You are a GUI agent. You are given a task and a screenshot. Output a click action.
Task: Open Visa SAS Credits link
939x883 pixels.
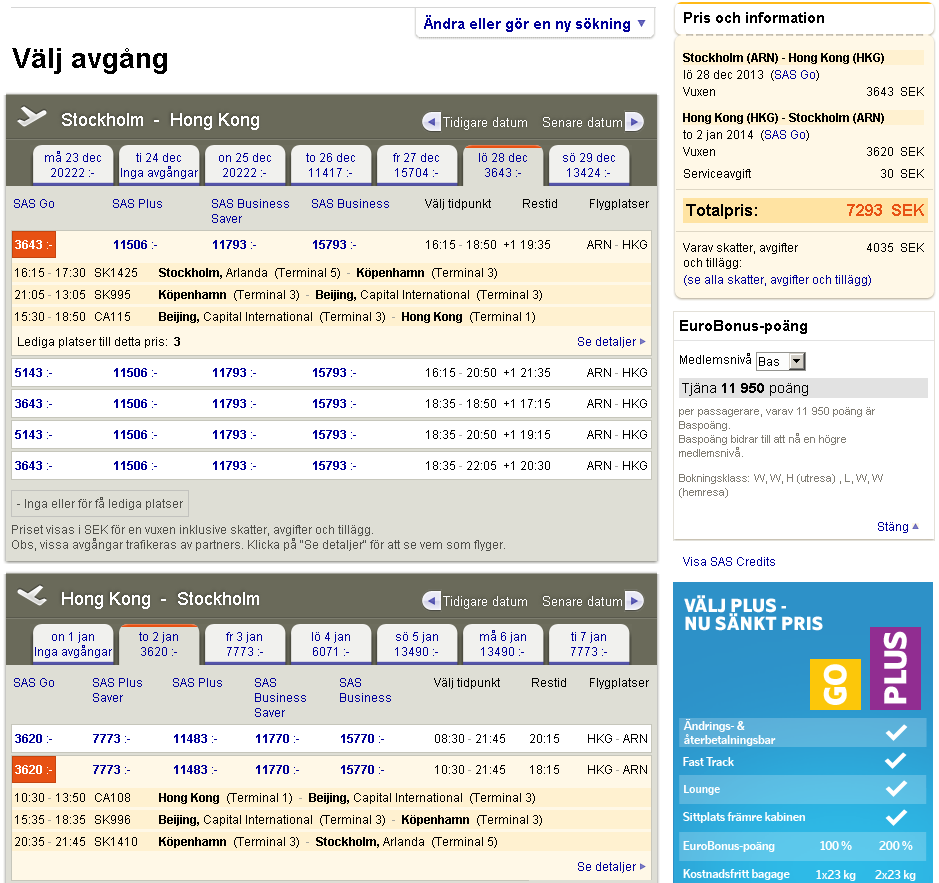[729, 562]
